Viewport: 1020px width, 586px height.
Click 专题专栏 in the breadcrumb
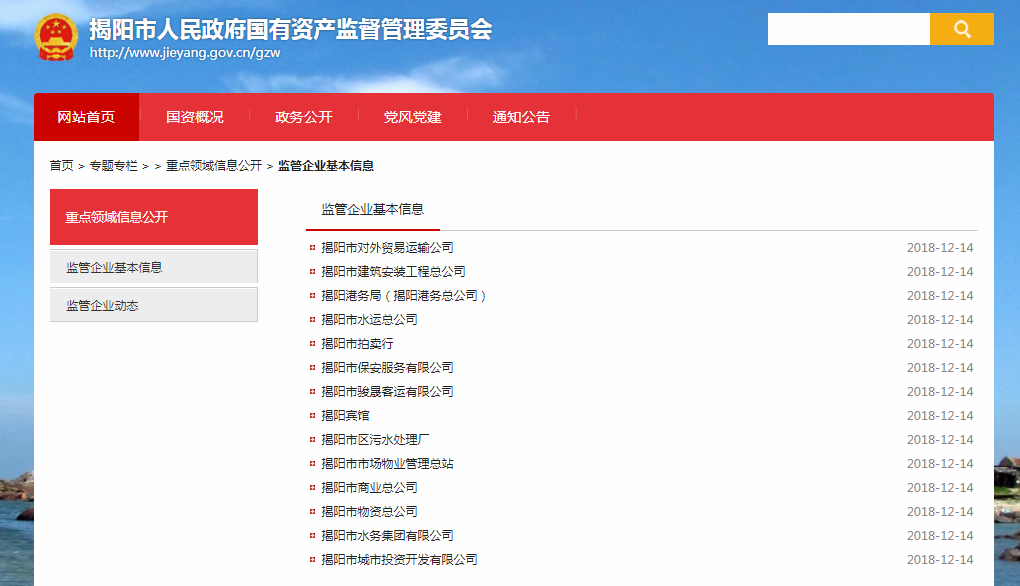tap(114, 166)
